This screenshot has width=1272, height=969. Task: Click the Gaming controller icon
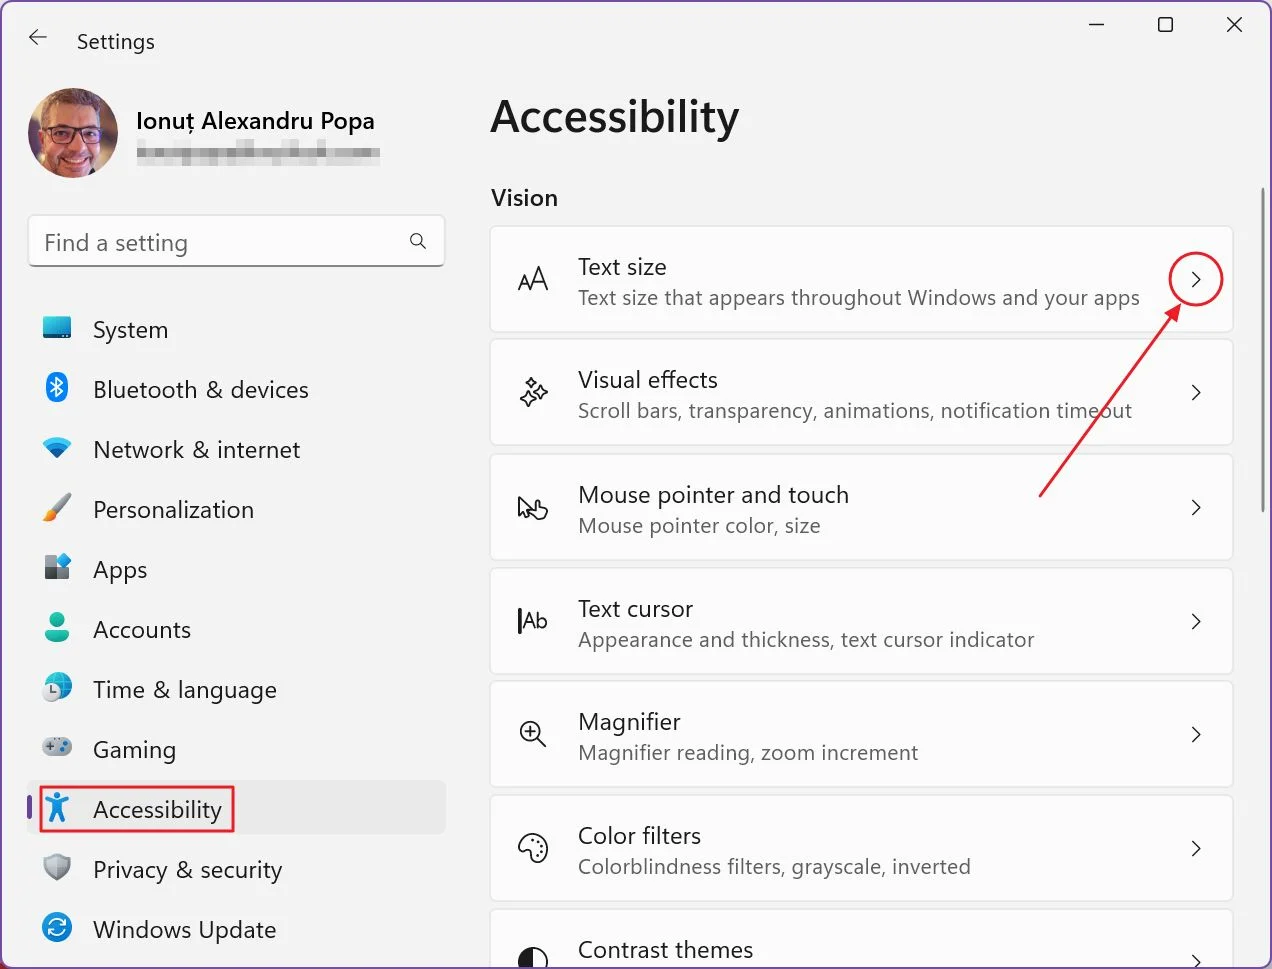[57, 747]
